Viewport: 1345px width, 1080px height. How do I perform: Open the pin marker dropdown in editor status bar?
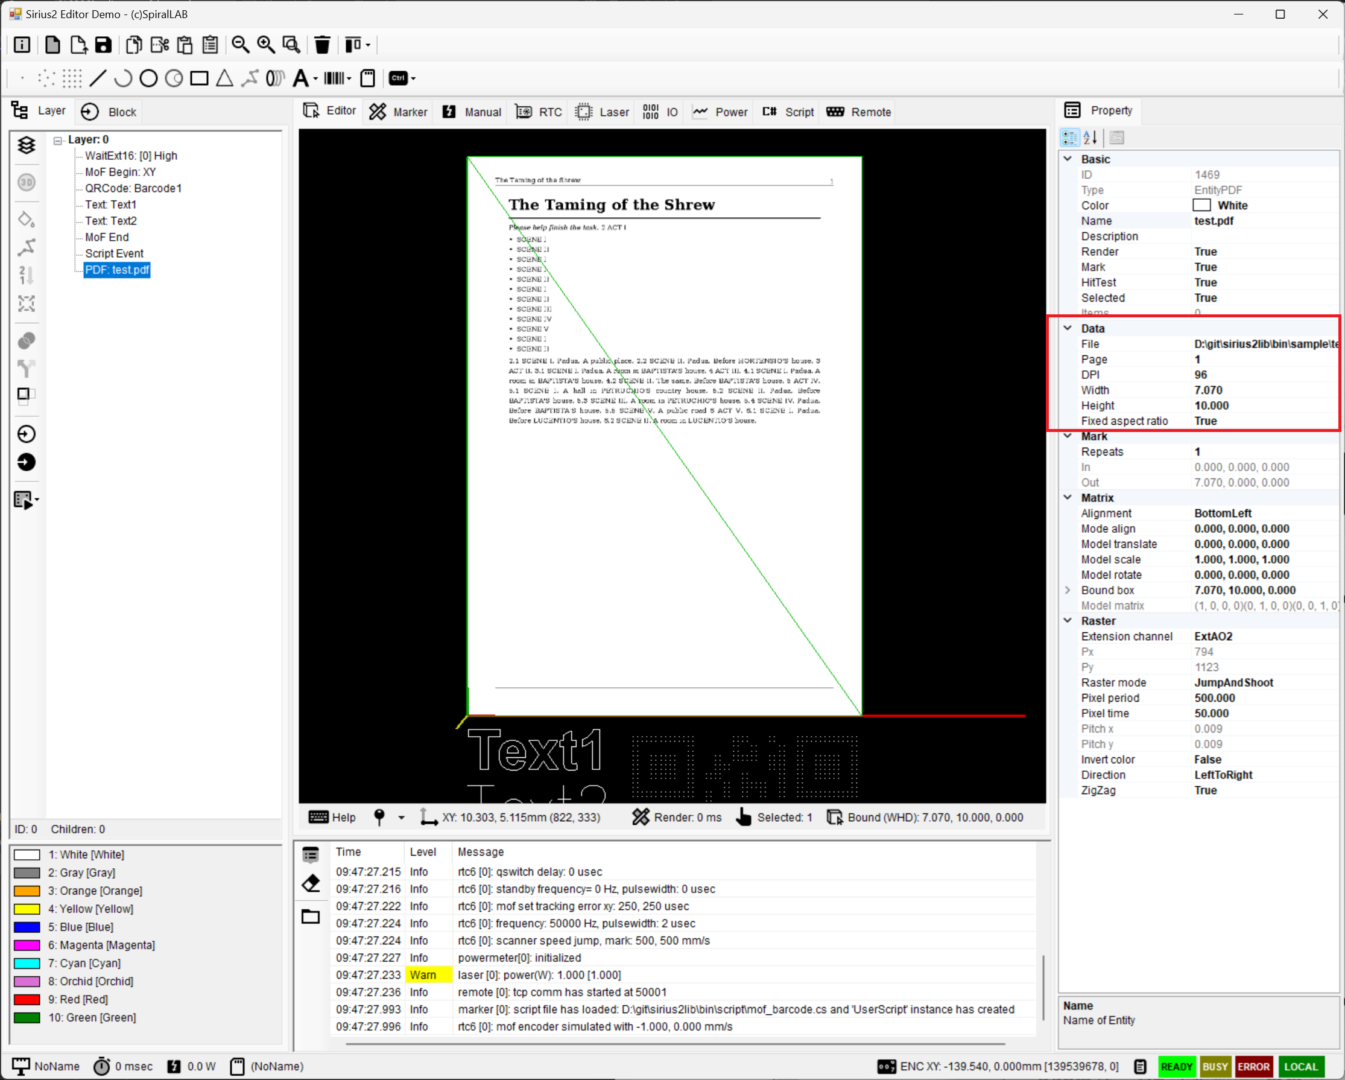click(401, 817)
